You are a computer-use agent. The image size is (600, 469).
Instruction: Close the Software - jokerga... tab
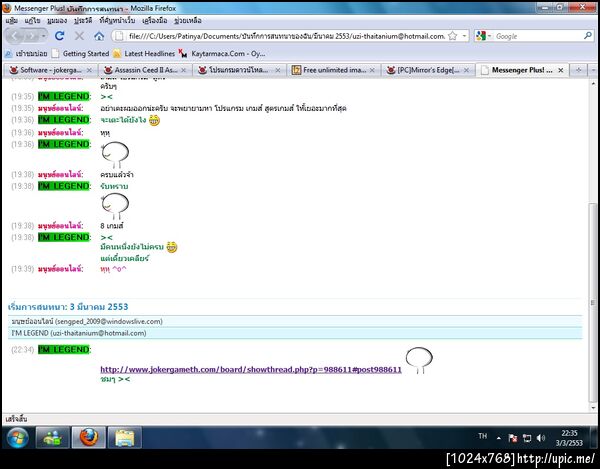89,70
